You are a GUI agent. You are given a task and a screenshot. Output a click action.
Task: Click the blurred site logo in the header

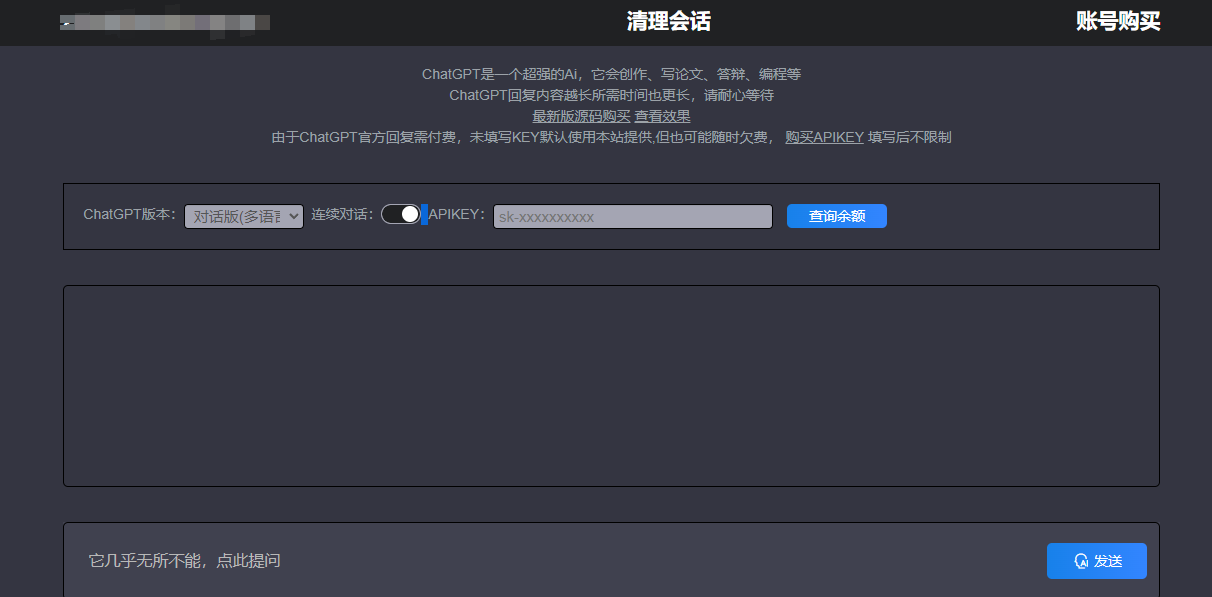click(x=165, y=23)
